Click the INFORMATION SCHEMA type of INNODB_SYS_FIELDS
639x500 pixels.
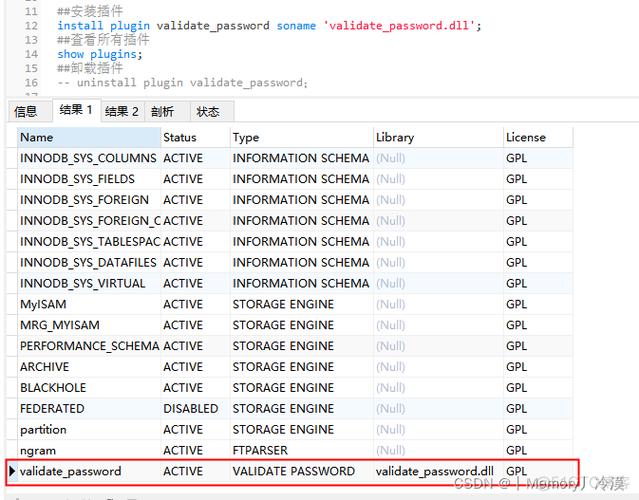click(x=302, y=179)
